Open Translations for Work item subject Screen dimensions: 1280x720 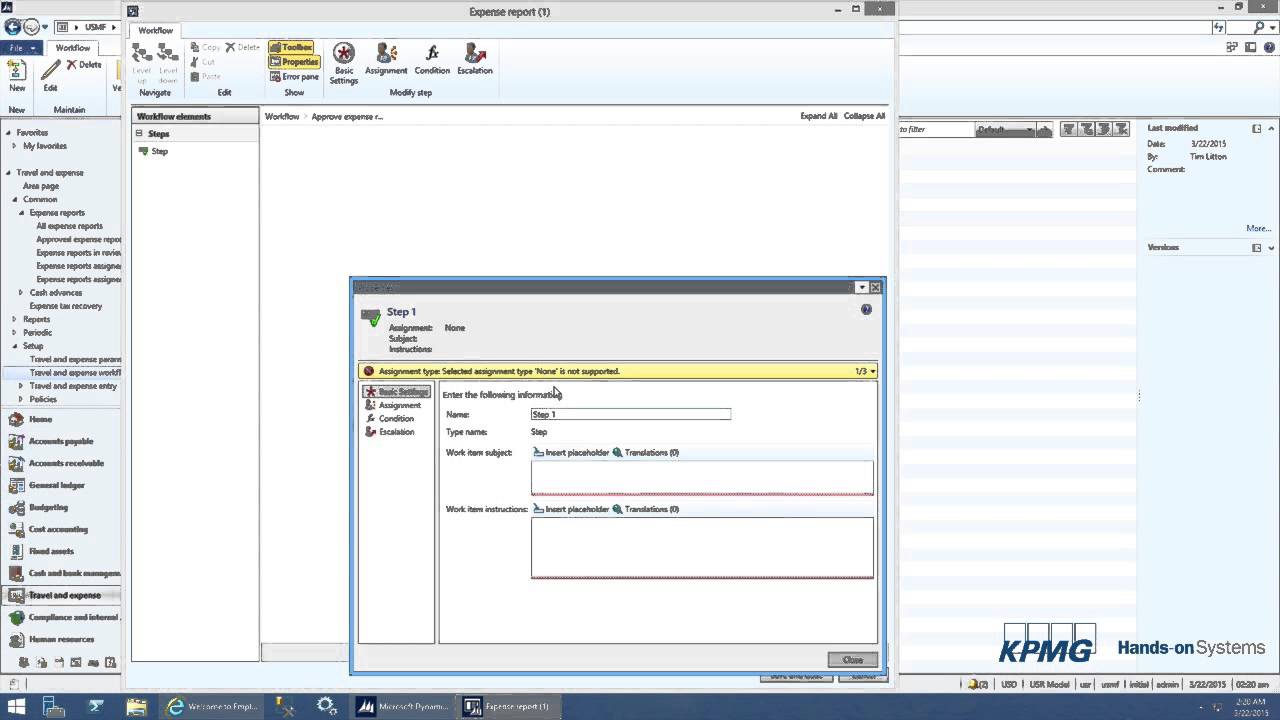point(646,452)
